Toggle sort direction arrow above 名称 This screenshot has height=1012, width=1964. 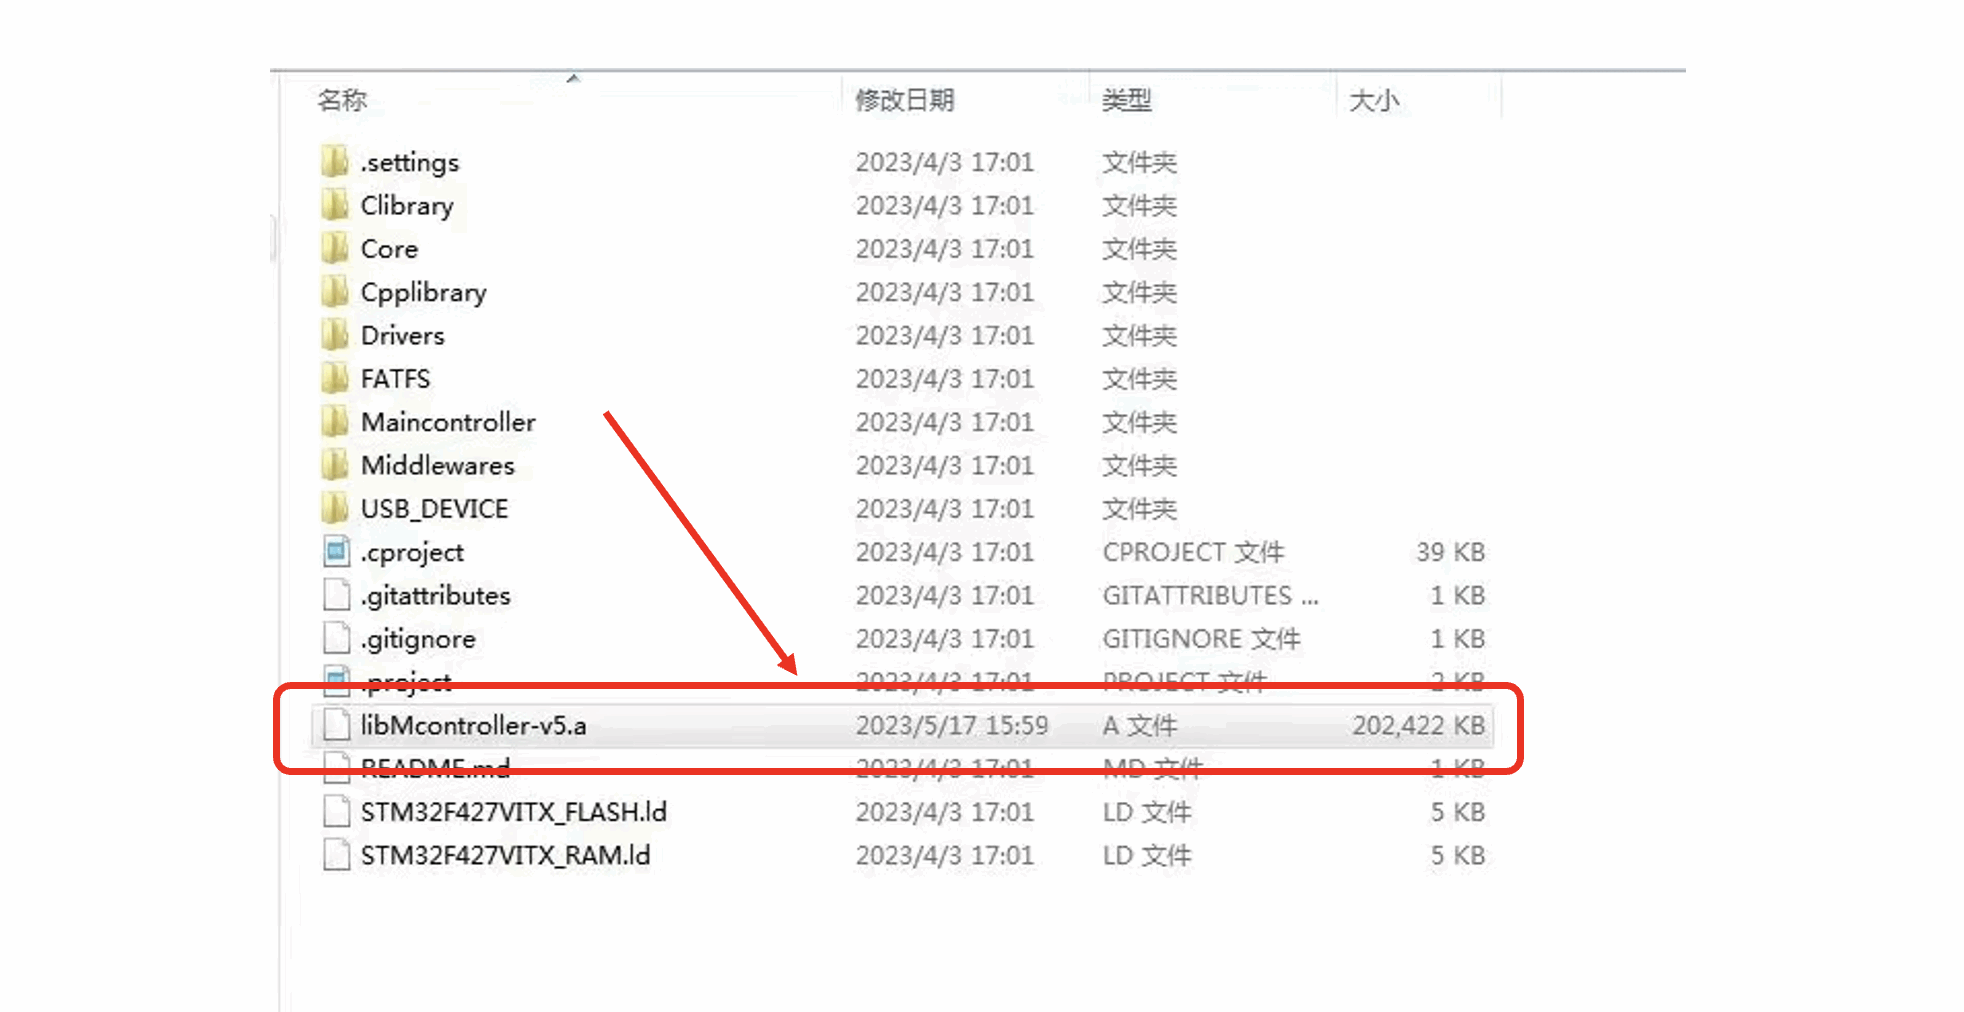click(573, 78)
